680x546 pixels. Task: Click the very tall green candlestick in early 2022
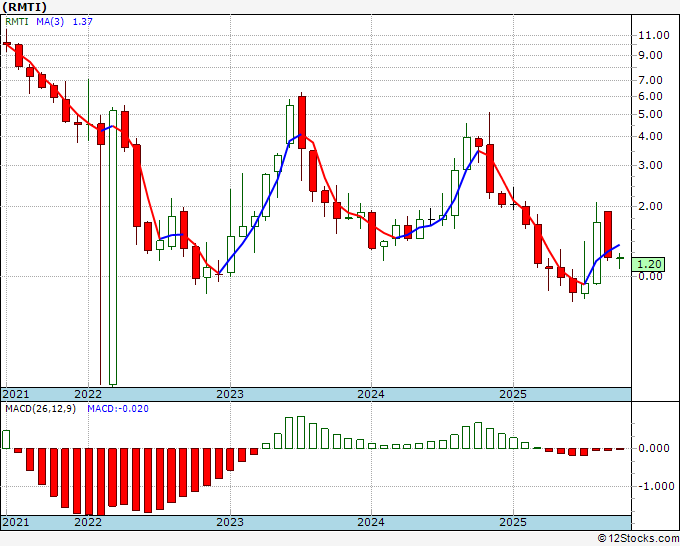pos(113,247)
